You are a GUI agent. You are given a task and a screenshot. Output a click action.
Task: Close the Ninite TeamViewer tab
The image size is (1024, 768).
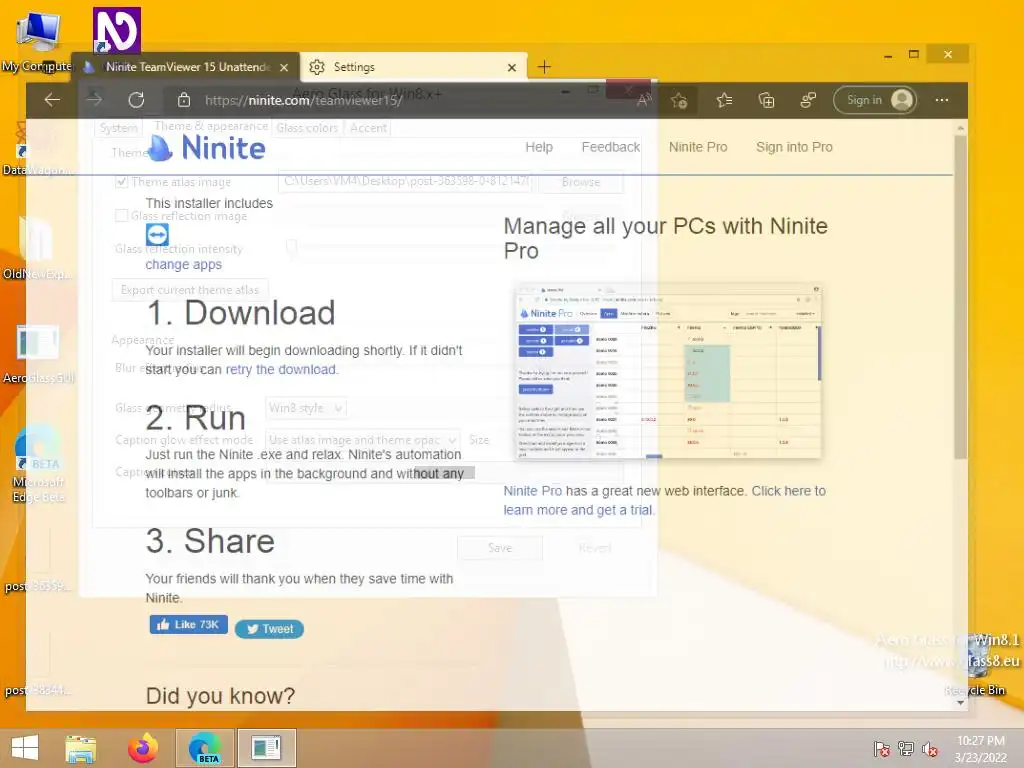click(284, 67)
